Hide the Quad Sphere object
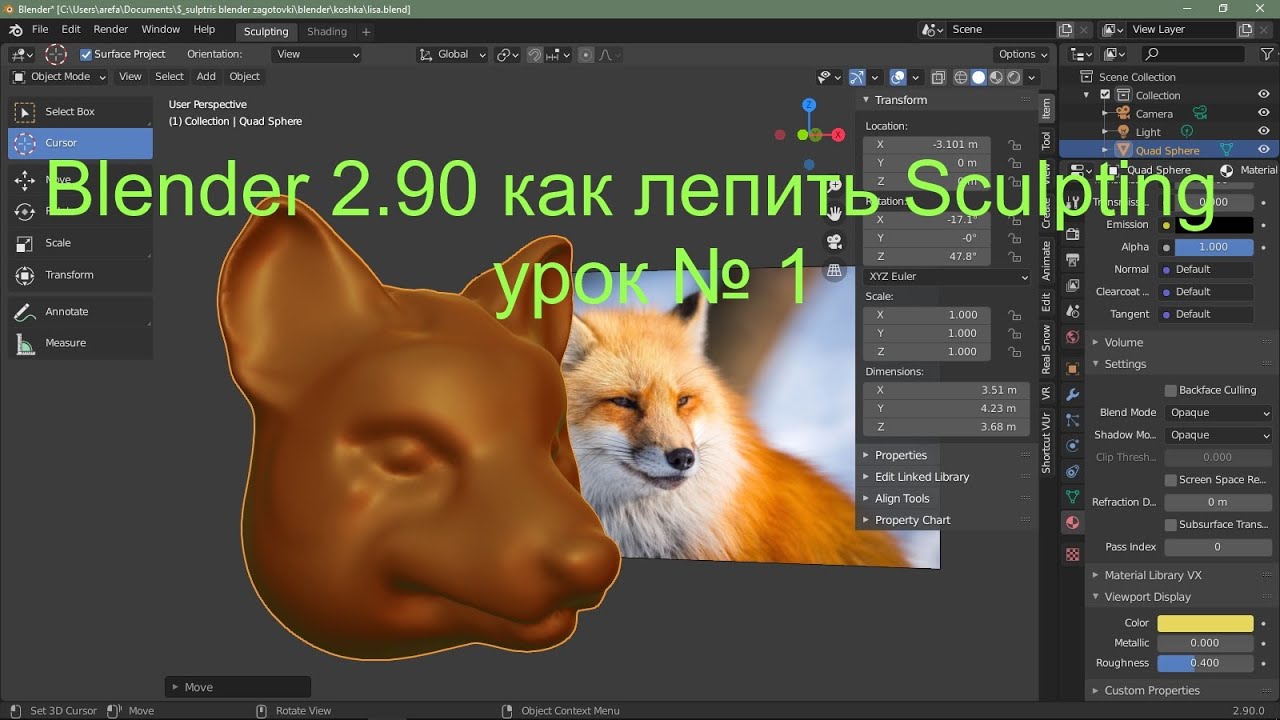This screenshot has width=1280, height=720. (1264, 150)
